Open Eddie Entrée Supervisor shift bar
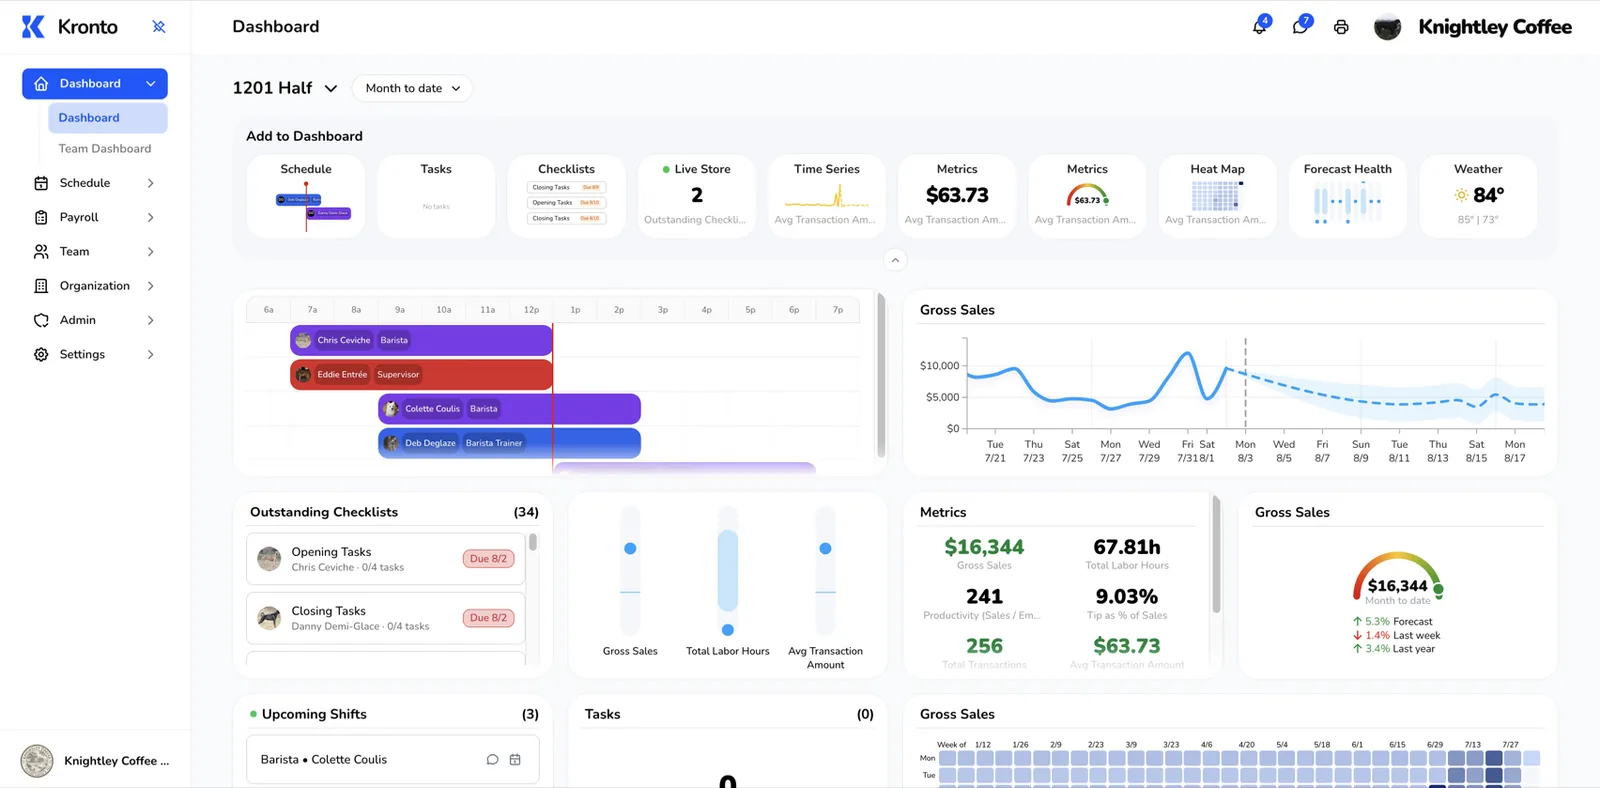1600x788 pixels. point(421,375)
